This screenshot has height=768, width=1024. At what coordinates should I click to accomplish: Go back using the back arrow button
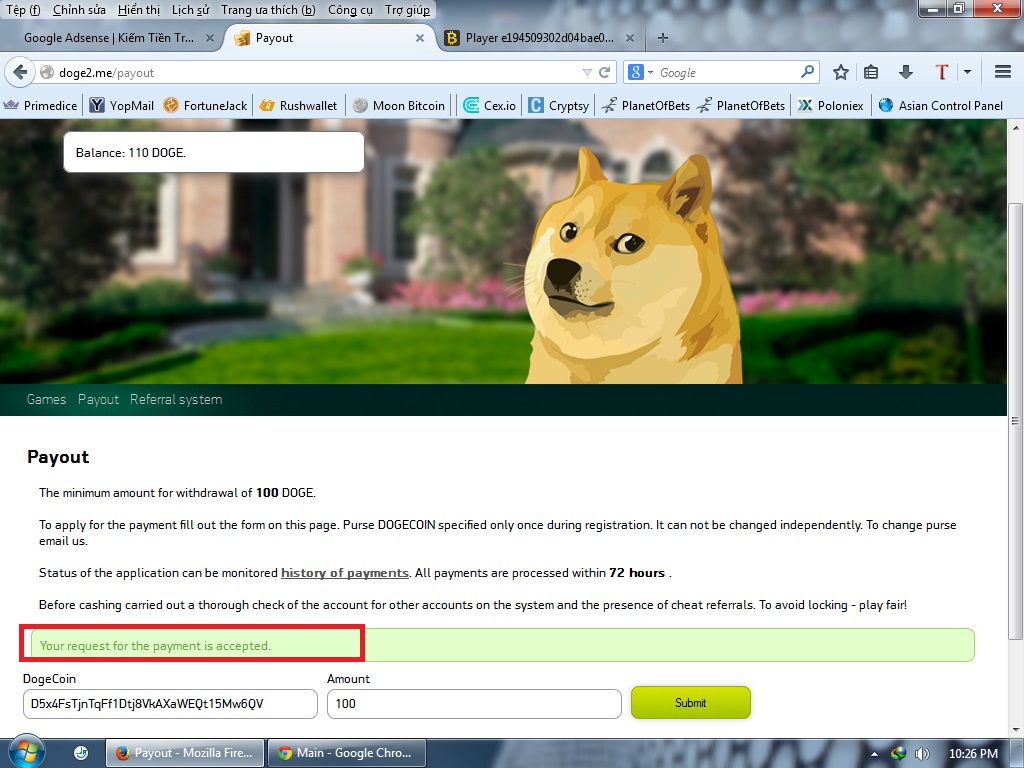point(20,72)
